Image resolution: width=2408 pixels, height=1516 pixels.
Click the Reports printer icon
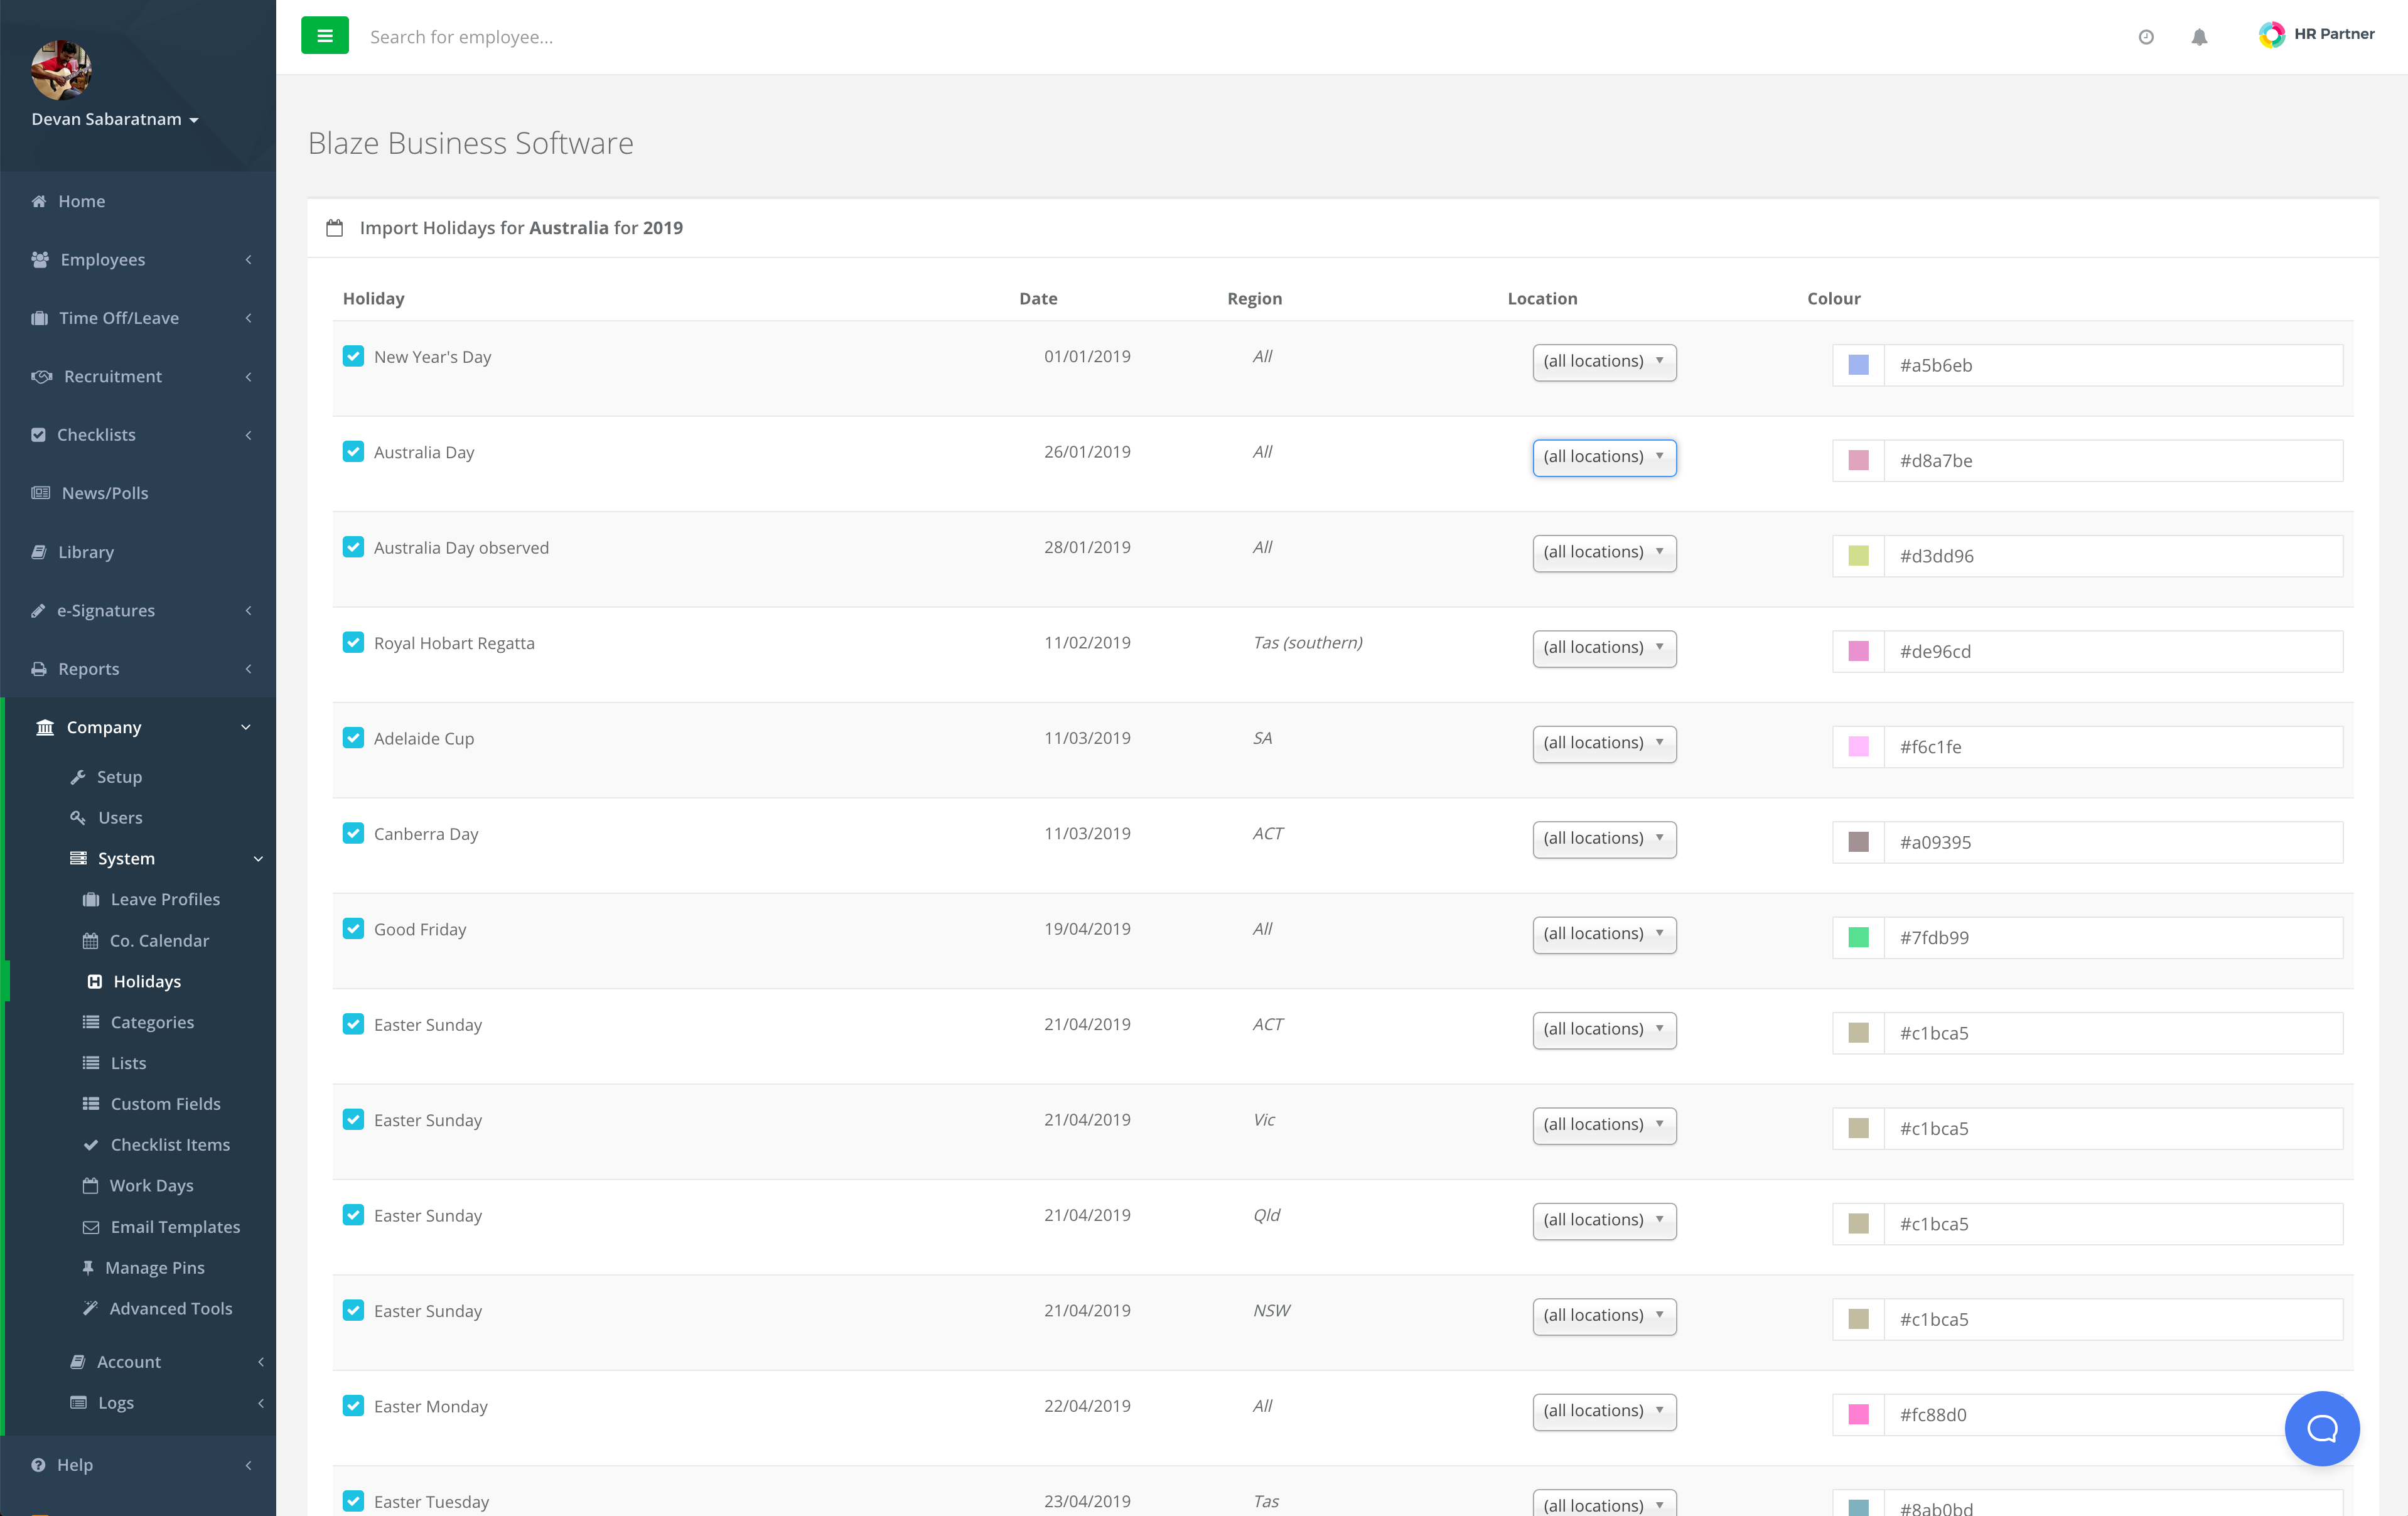(39, 669)
